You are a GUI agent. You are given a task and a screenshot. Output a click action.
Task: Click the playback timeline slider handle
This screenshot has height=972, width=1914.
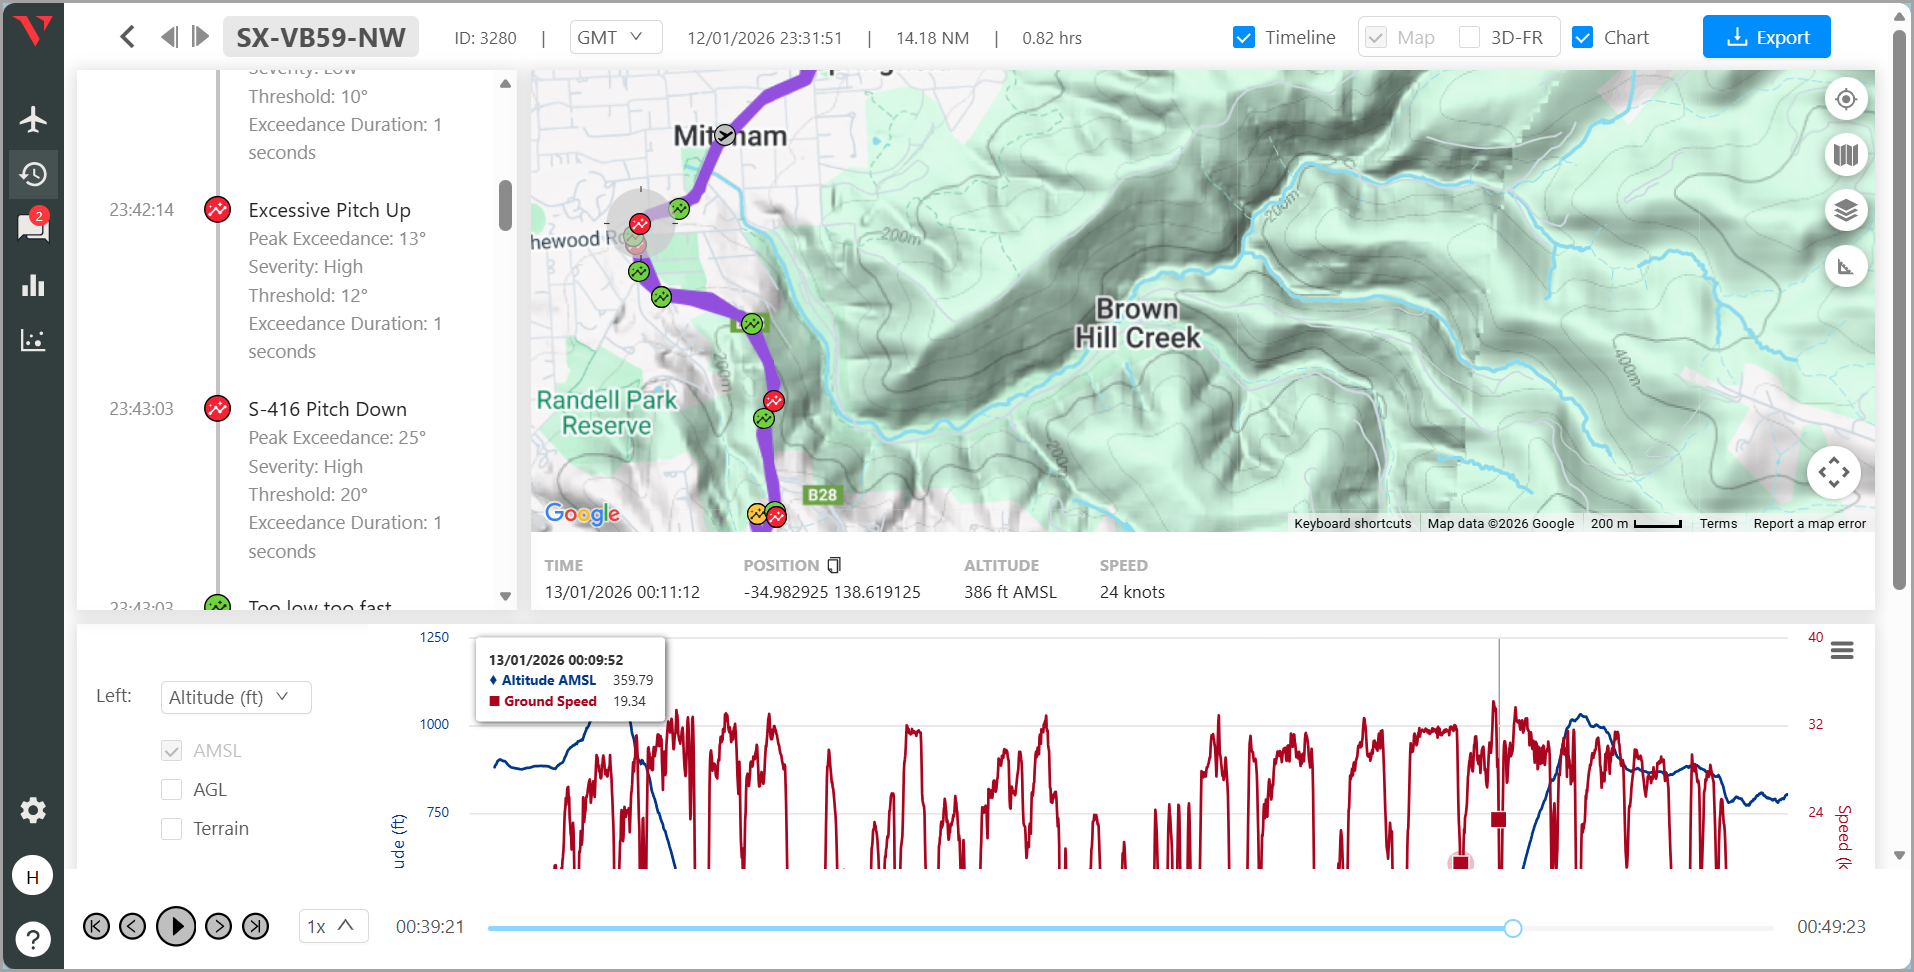pos(1512,928)
